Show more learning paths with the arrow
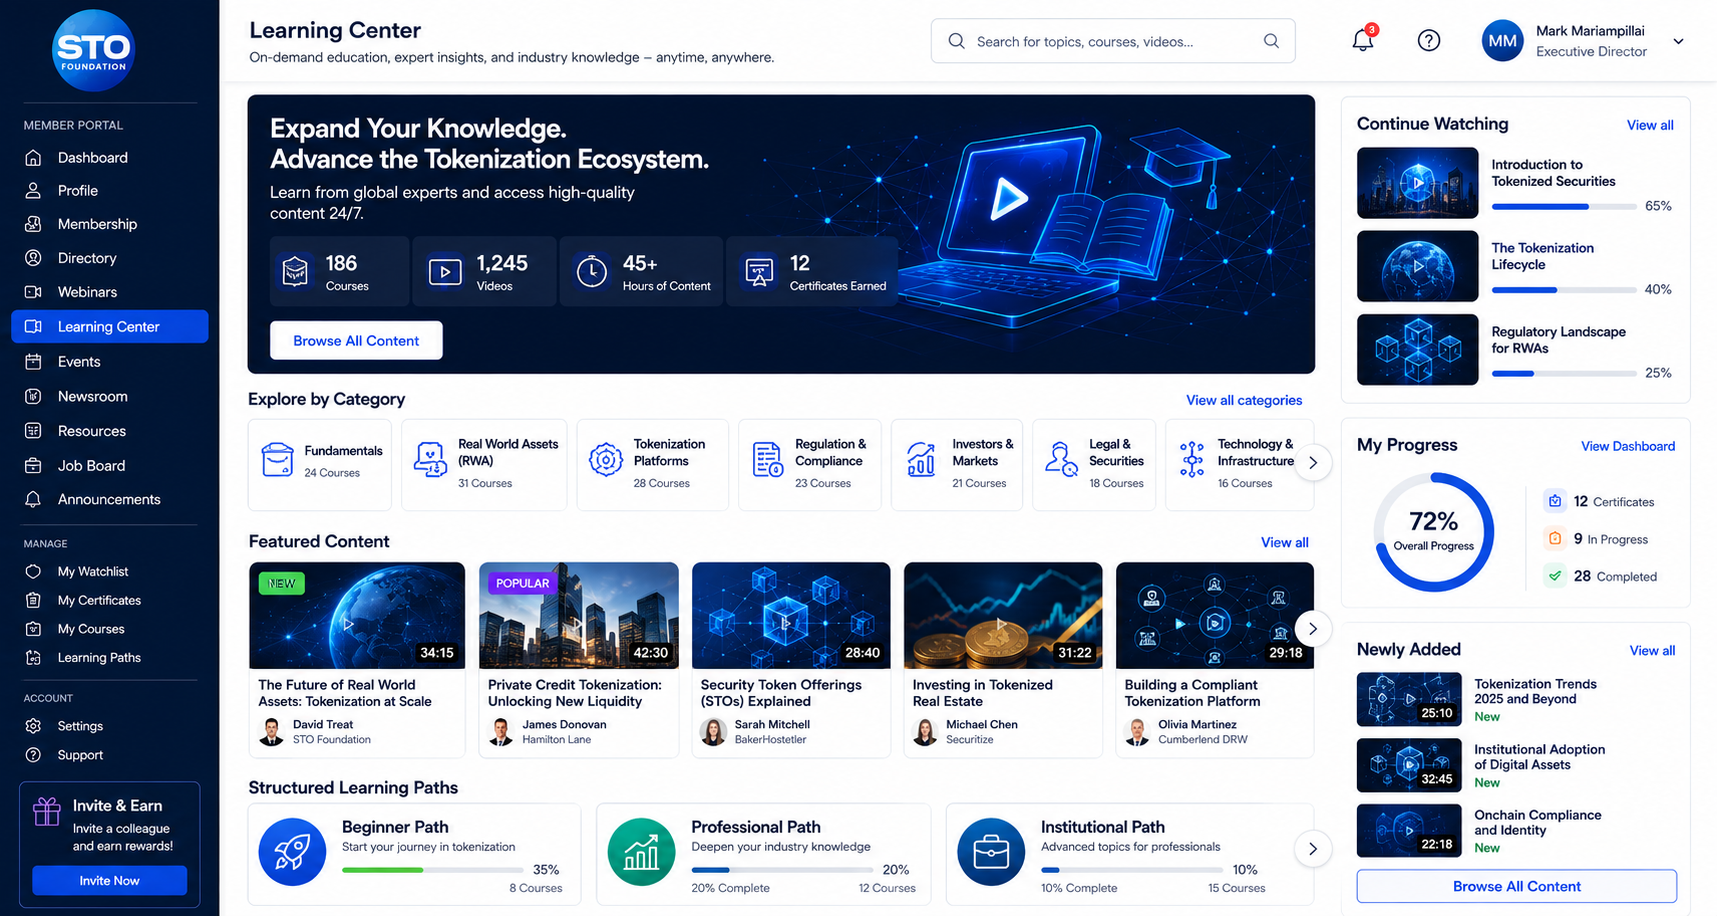The height and width of the screenshot is (916, 1717). pos(1313,849)
